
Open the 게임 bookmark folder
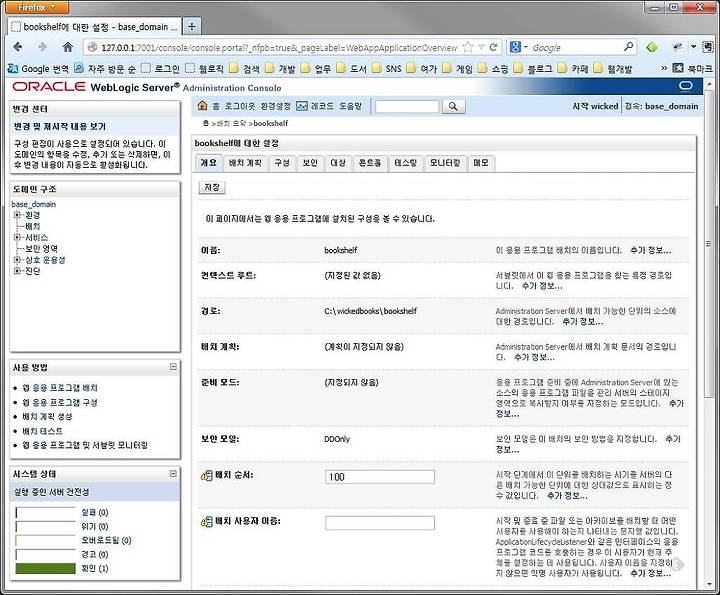click(458, 68)
